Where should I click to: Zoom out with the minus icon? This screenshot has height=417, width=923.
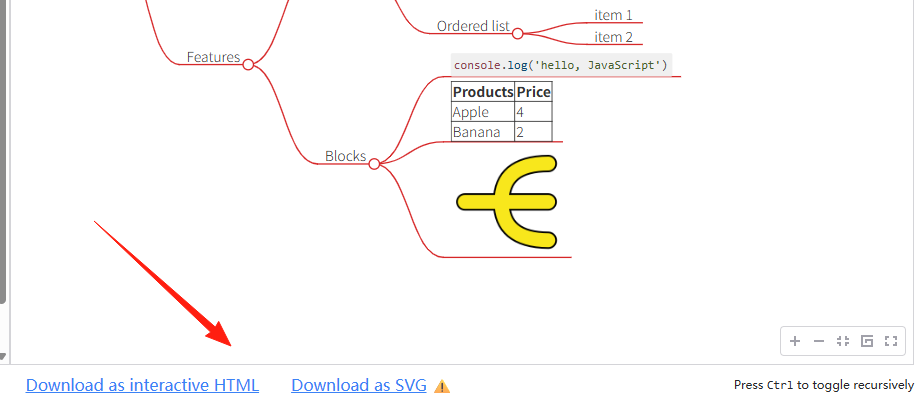tap(819, 341)
